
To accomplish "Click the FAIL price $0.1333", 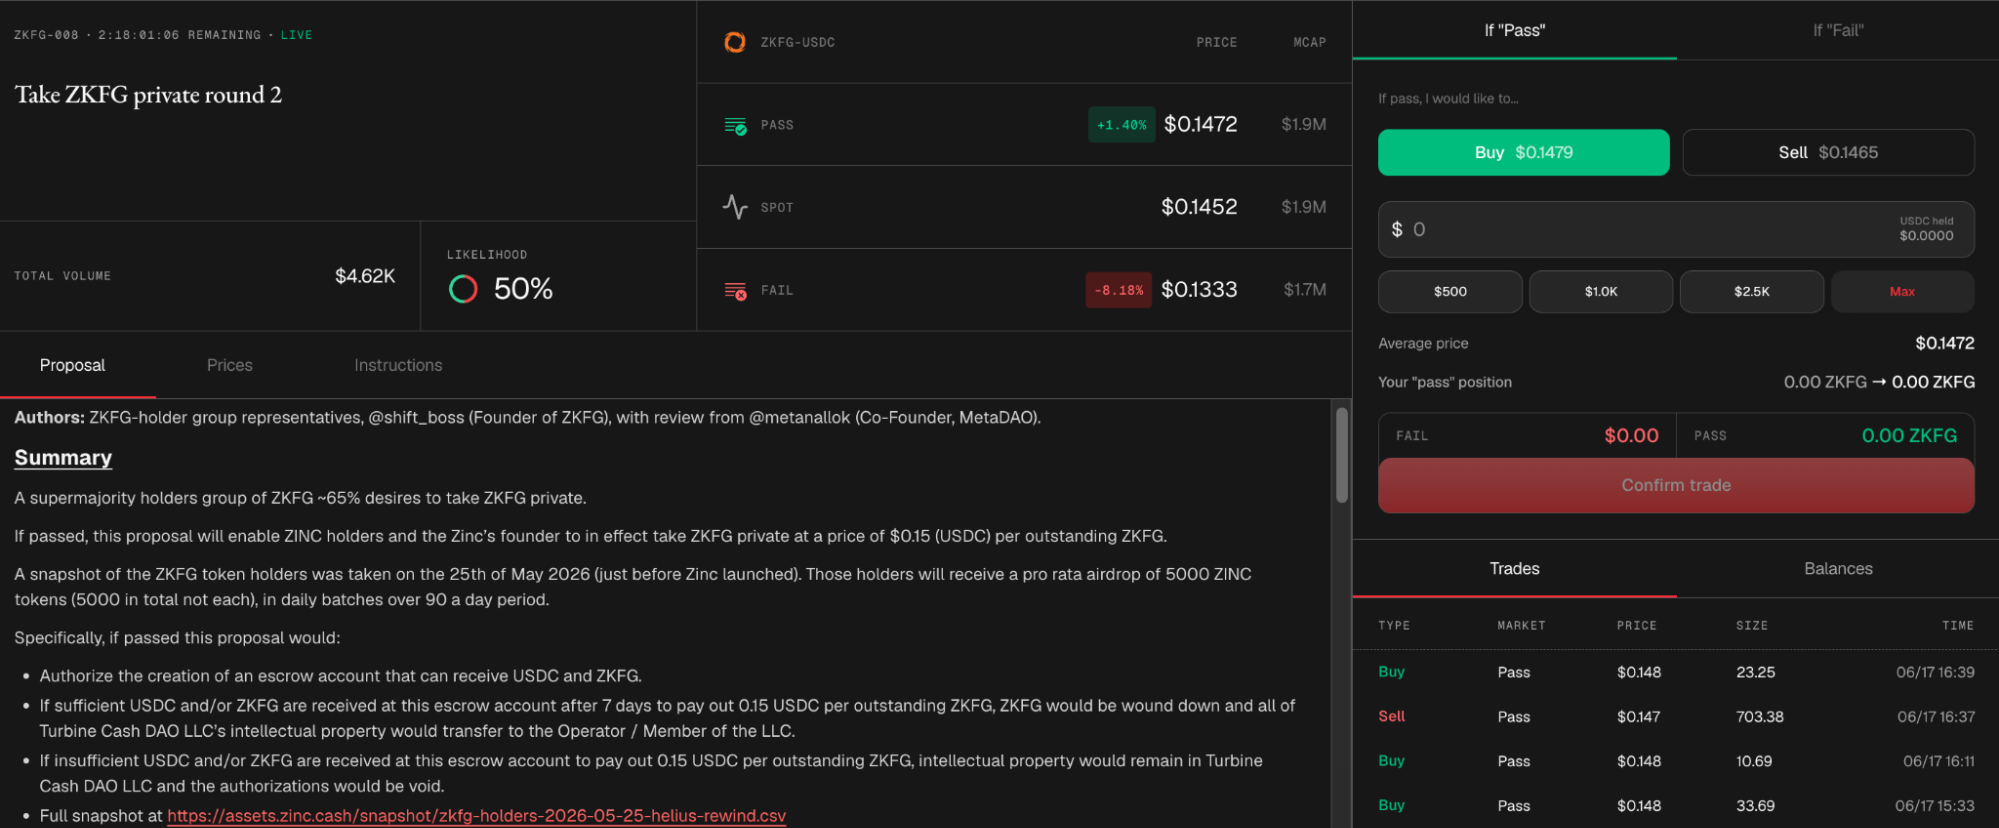I will tap(1199, 289).
